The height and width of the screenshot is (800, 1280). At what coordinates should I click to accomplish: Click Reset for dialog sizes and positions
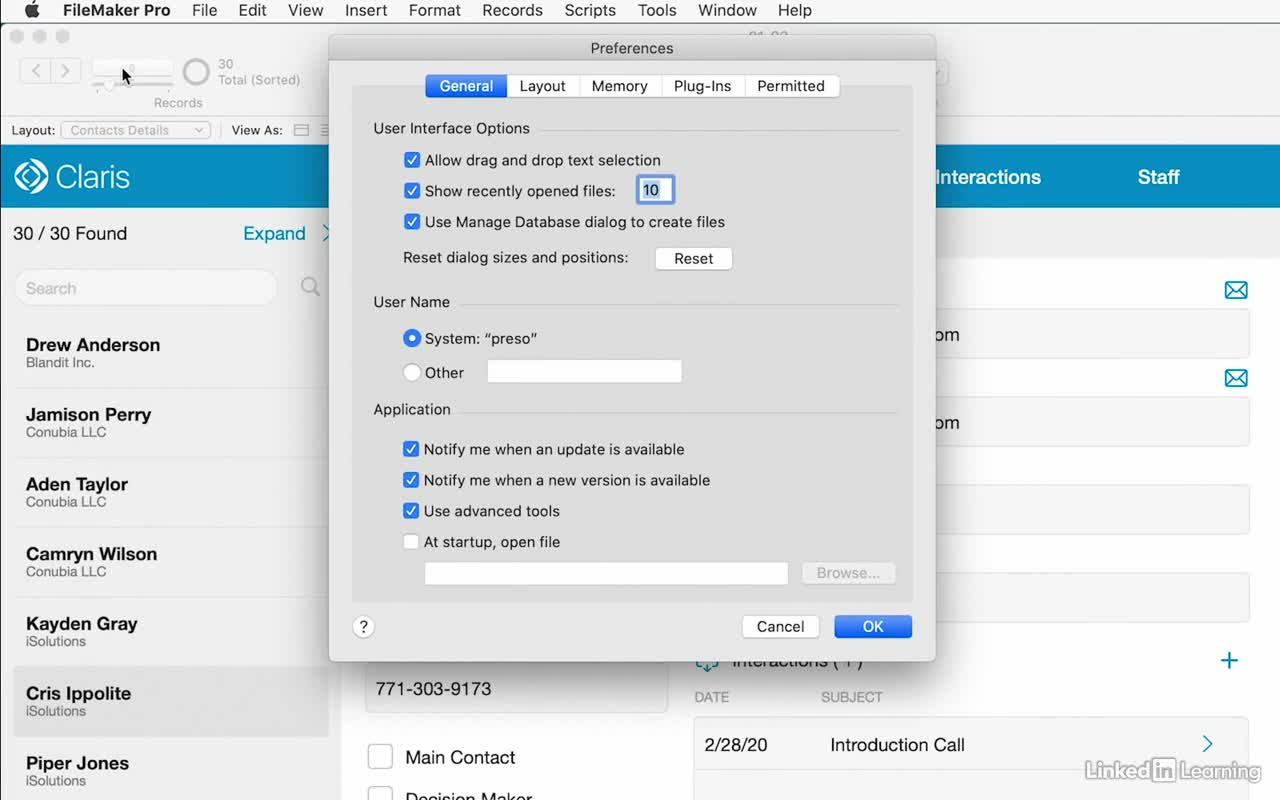(x=694, y=258)
